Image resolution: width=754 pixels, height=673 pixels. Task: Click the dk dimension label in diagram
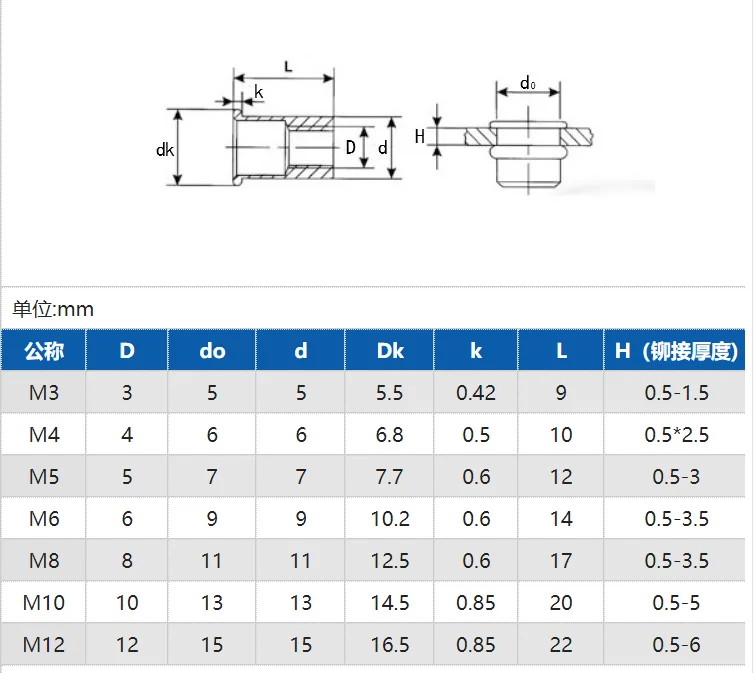point(165,150)
